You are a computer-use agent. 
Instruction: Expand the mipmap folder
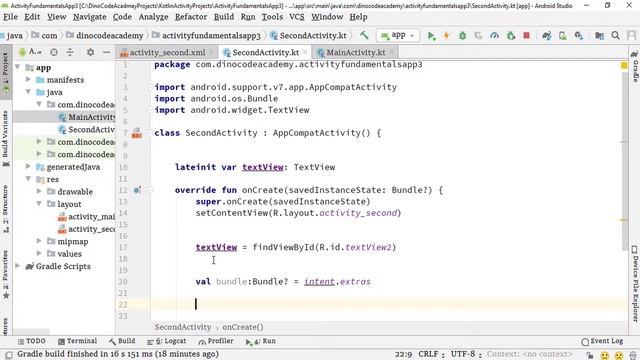[x=39, y=241]
